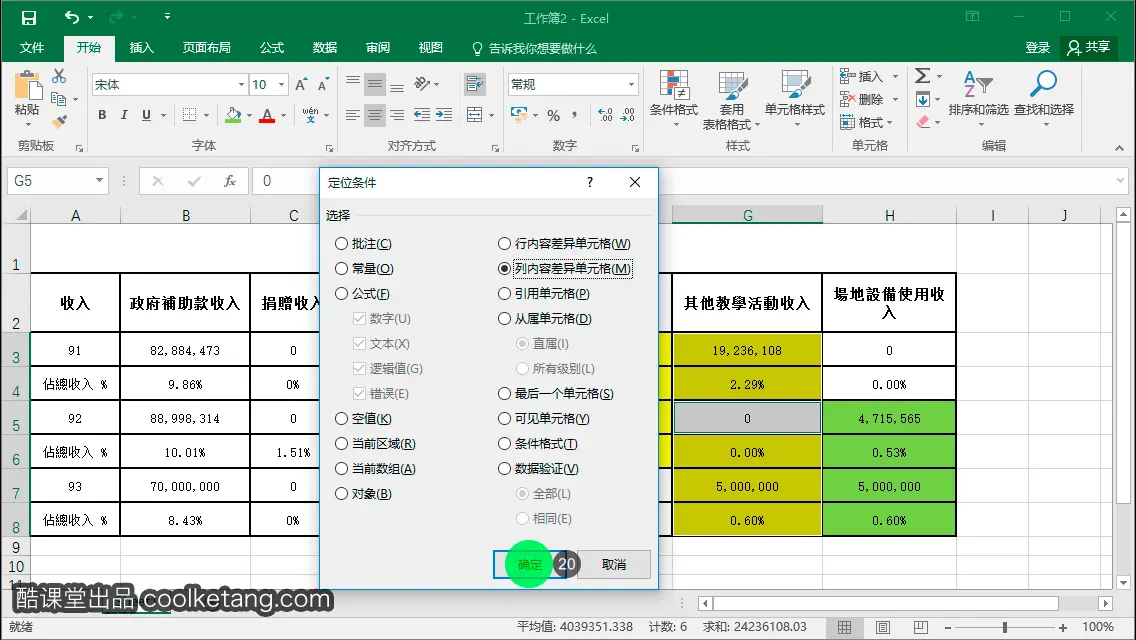Apply the yellow fill color bucket
Image resolution: width=1136 pixels, height=640 pixels.
tap(233, 115)
